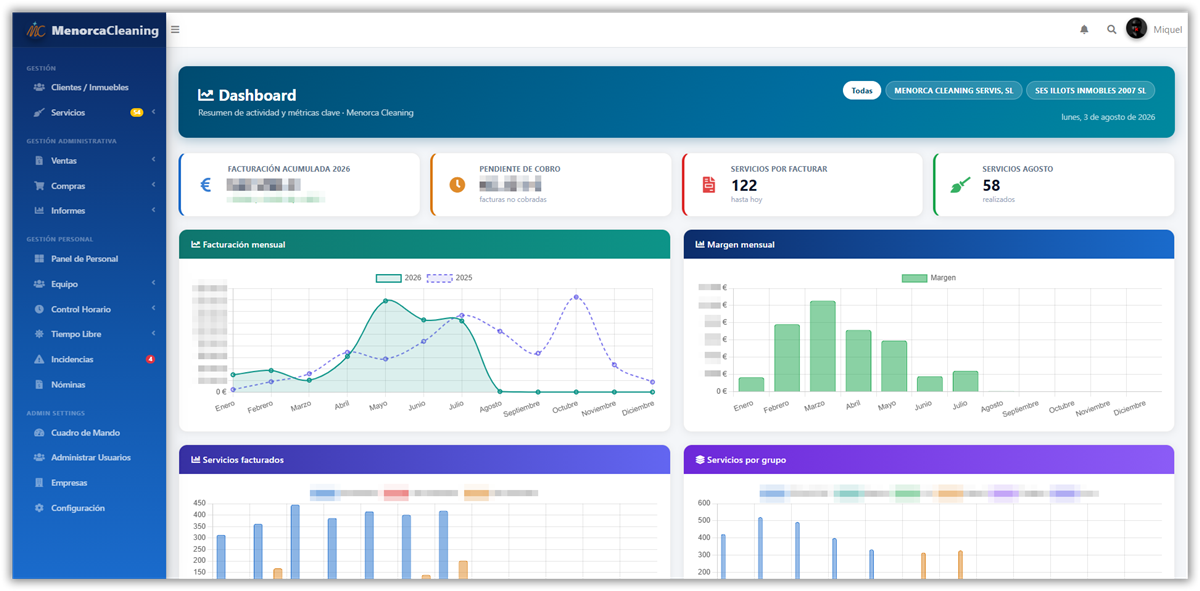Screen dimensions: 1200x591
Task: Click the Incidencias red badge 4
Action: (x=150, y=359)
